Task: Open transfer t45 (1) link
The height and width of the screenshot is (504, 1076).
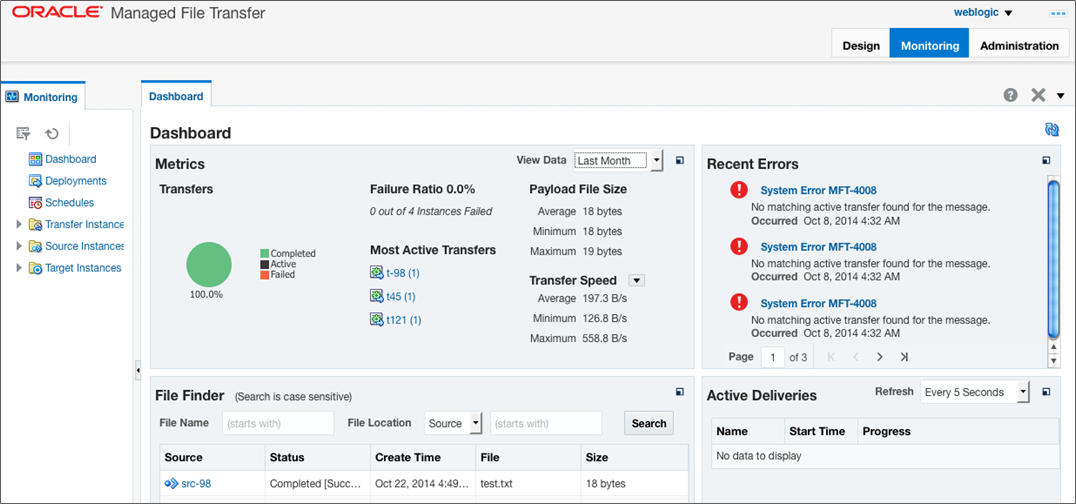Action: (x=401, y=297)
